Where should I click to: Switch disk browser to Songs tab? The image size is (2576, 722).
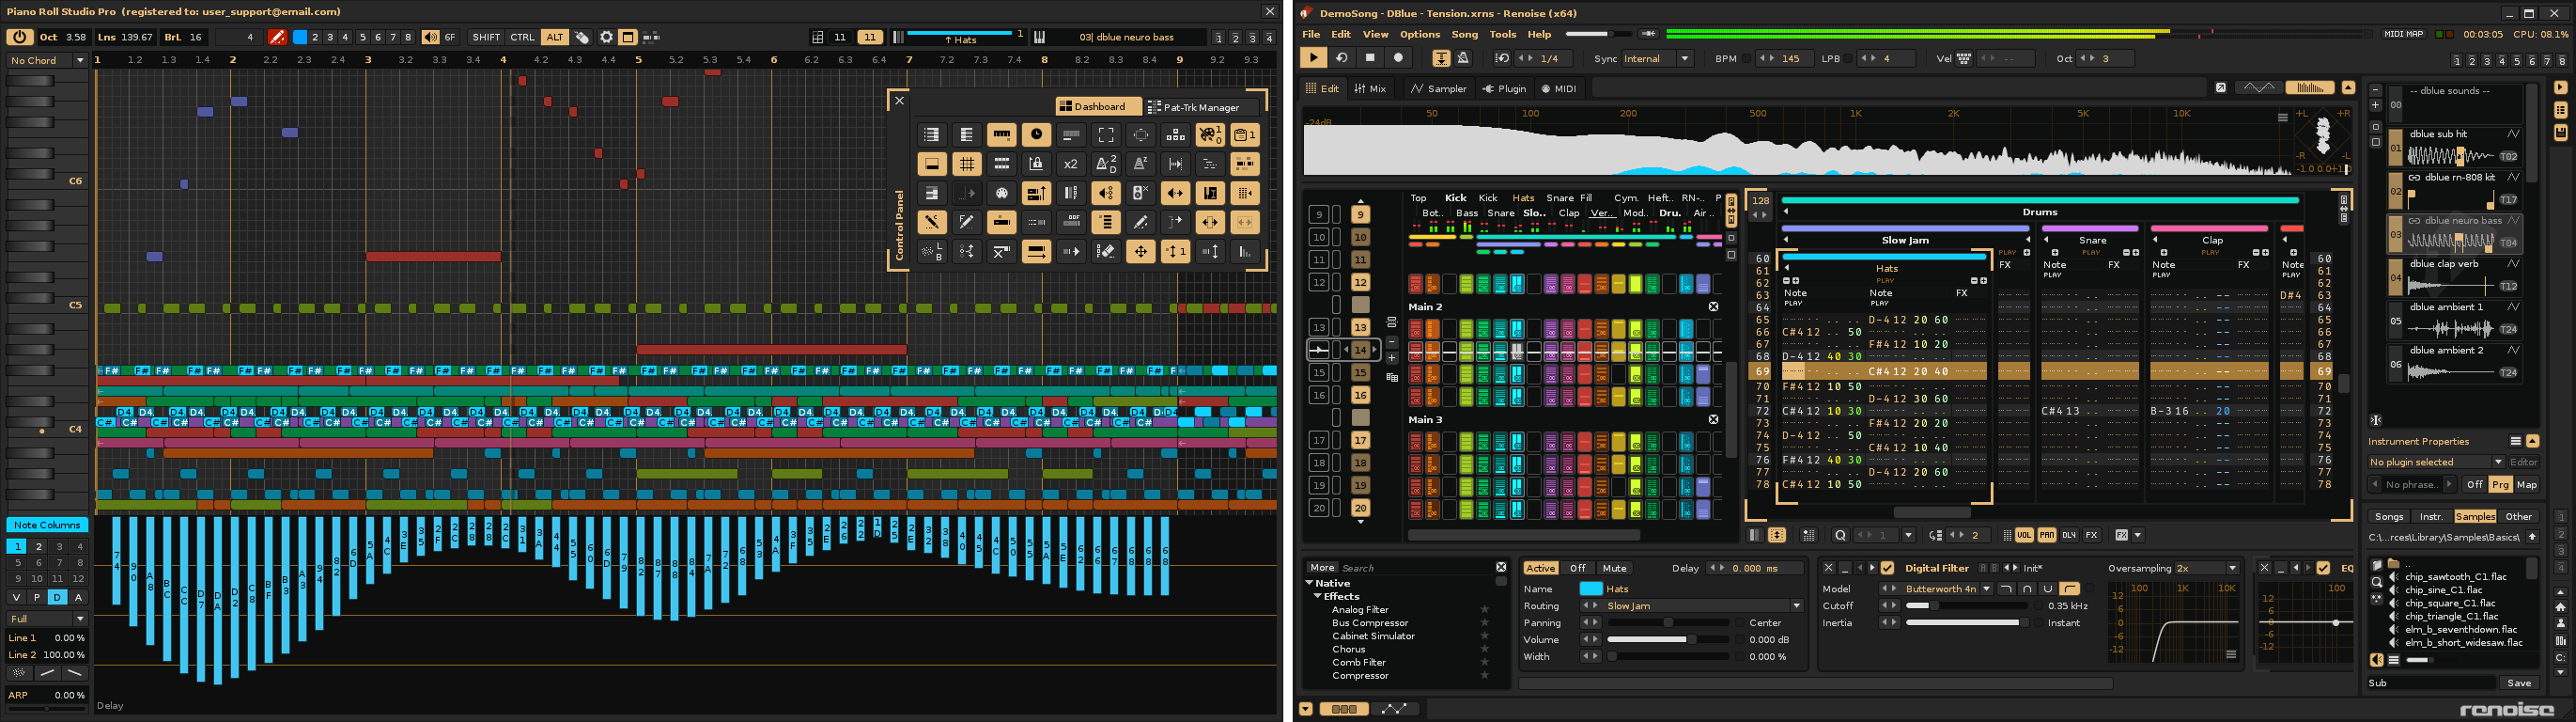click(x=2389, y=517)
